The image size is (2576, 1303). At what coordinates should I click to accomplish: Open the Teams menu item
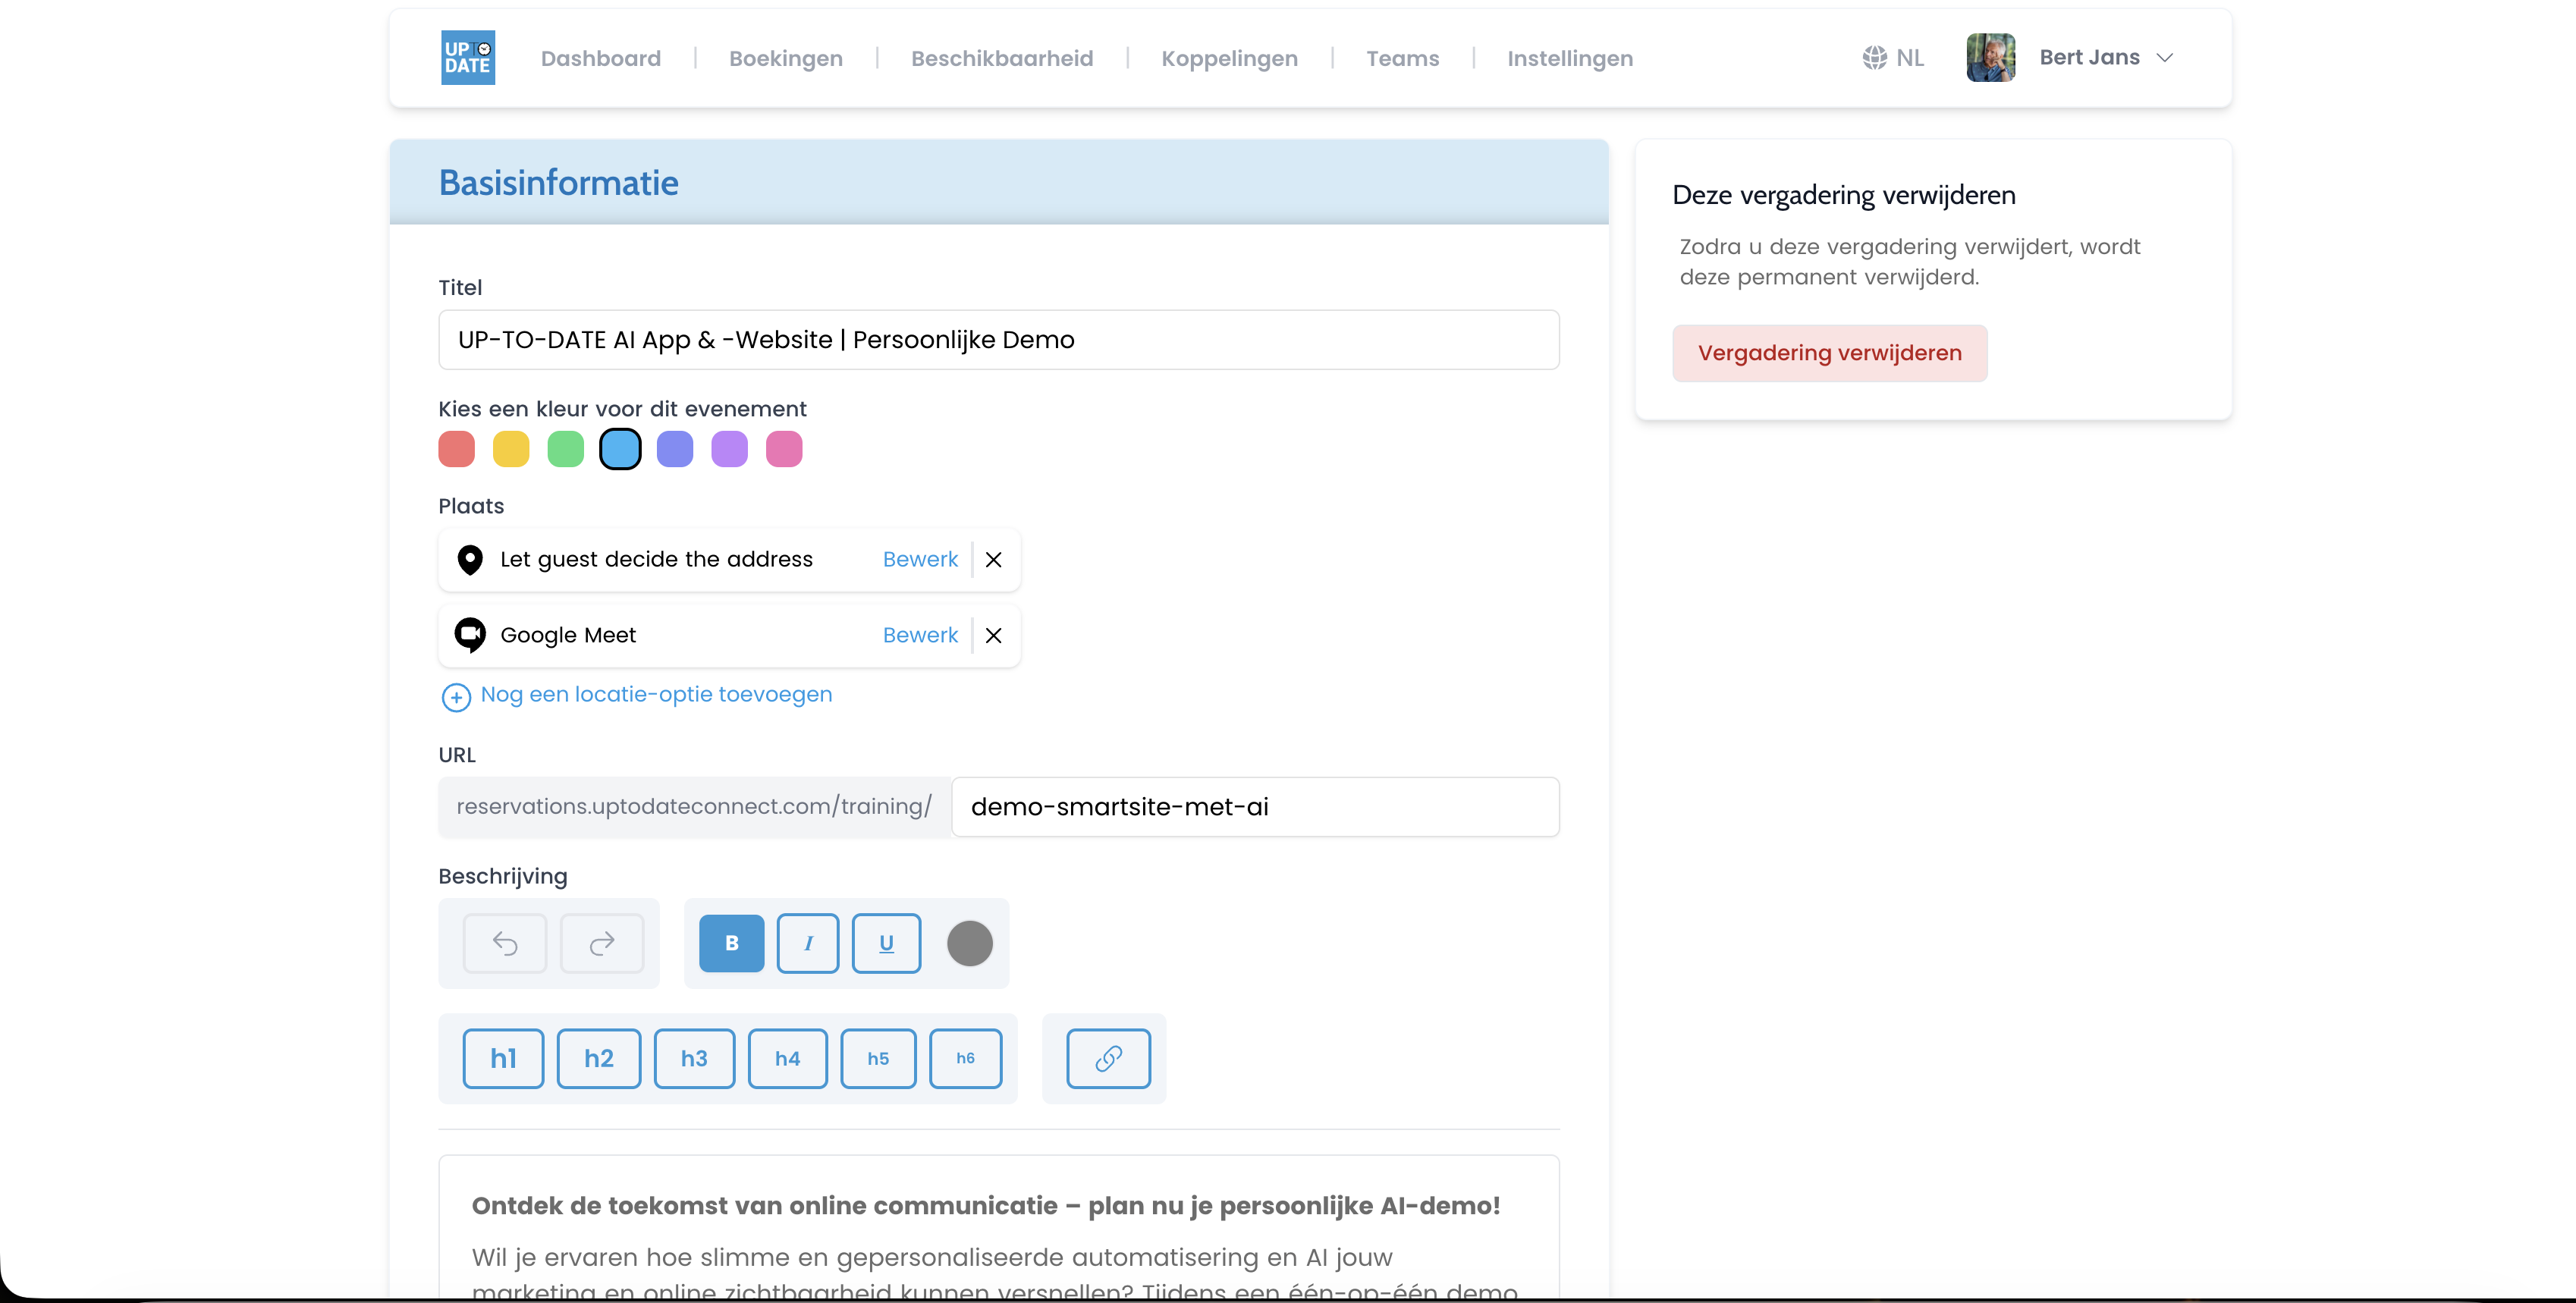tap(1402, 58)
